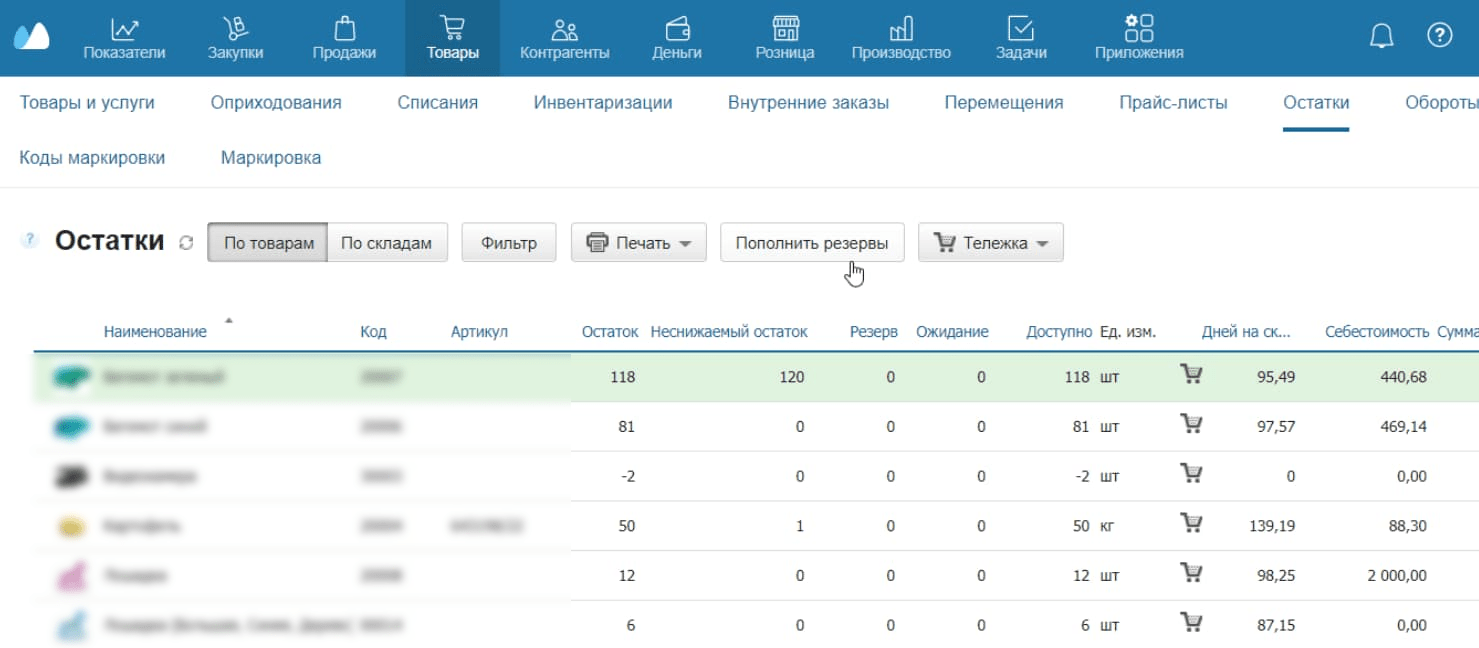Expand the Печать dropdown
This screenshot has width=1479, height=648.
point(638,243)
